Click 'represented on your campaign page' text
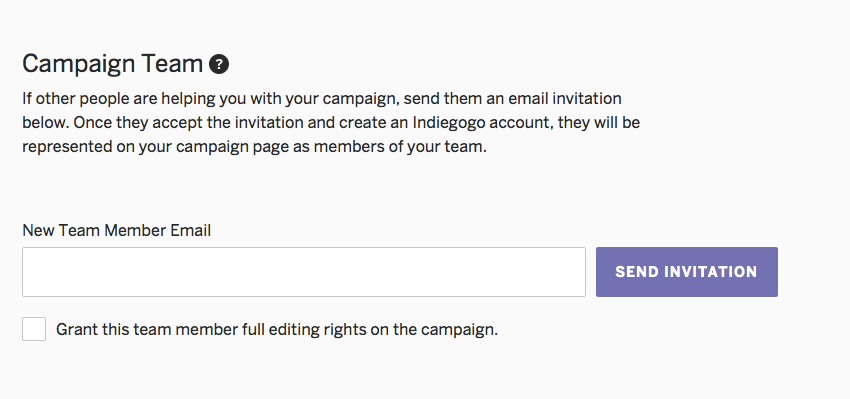 click(x=156, y=146)
